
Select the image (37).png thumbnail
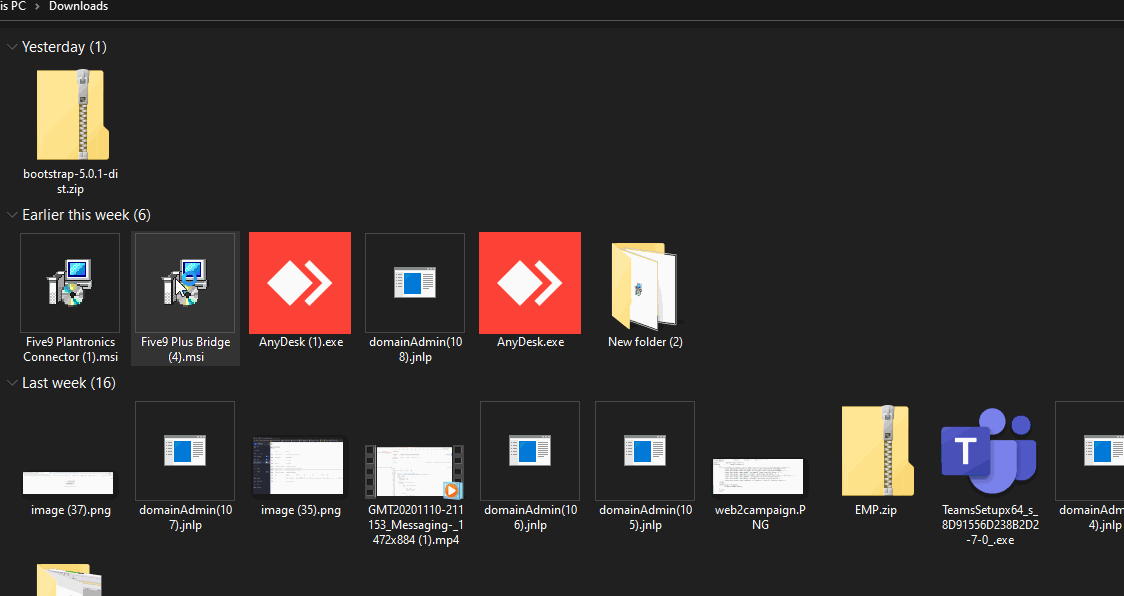pos(68,483)
